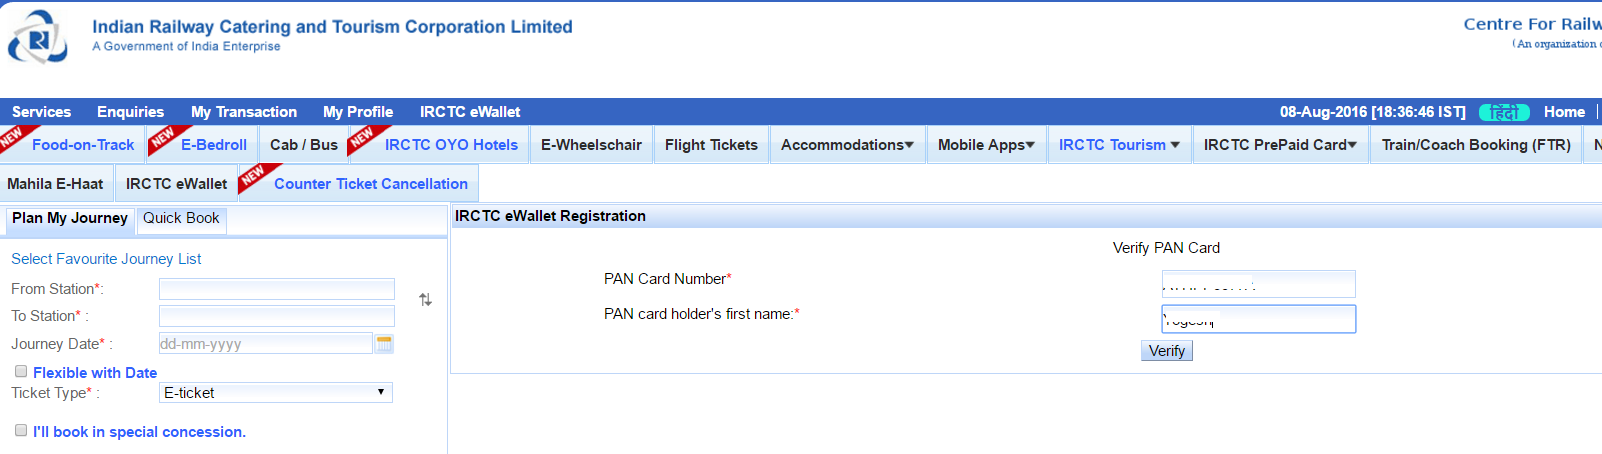1602x454 pixels.
Task: Expand the IRCTC Tourism dropdown menu
Action: coord(1119,145)
